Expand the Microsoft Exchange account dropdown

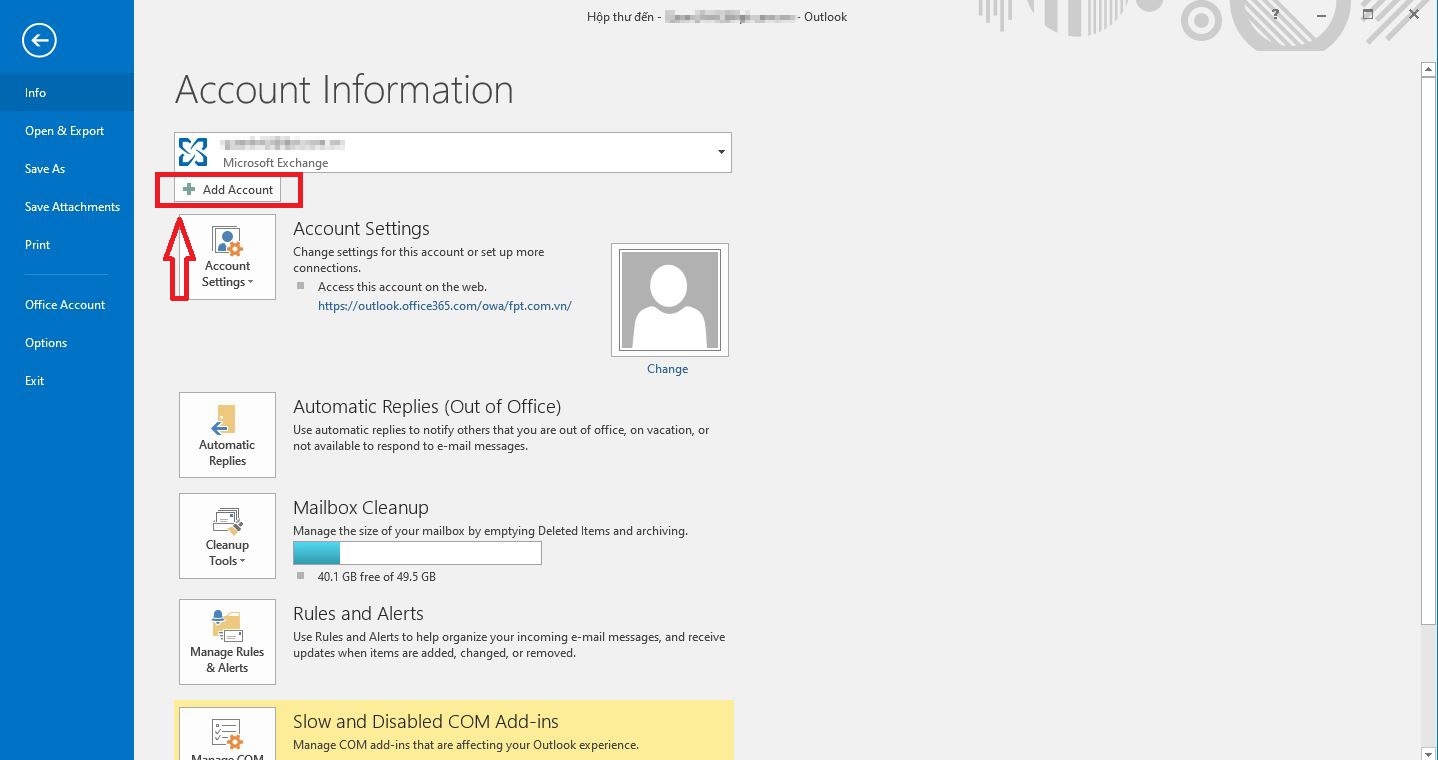[720, 152]
